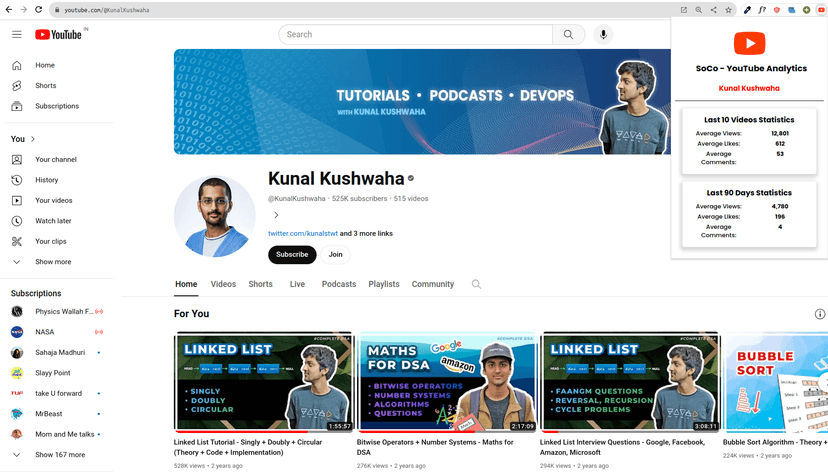Screen dimensions: 828x474
Task: Open Shorts from the sidebar
Action: click(x=45, y=86)
